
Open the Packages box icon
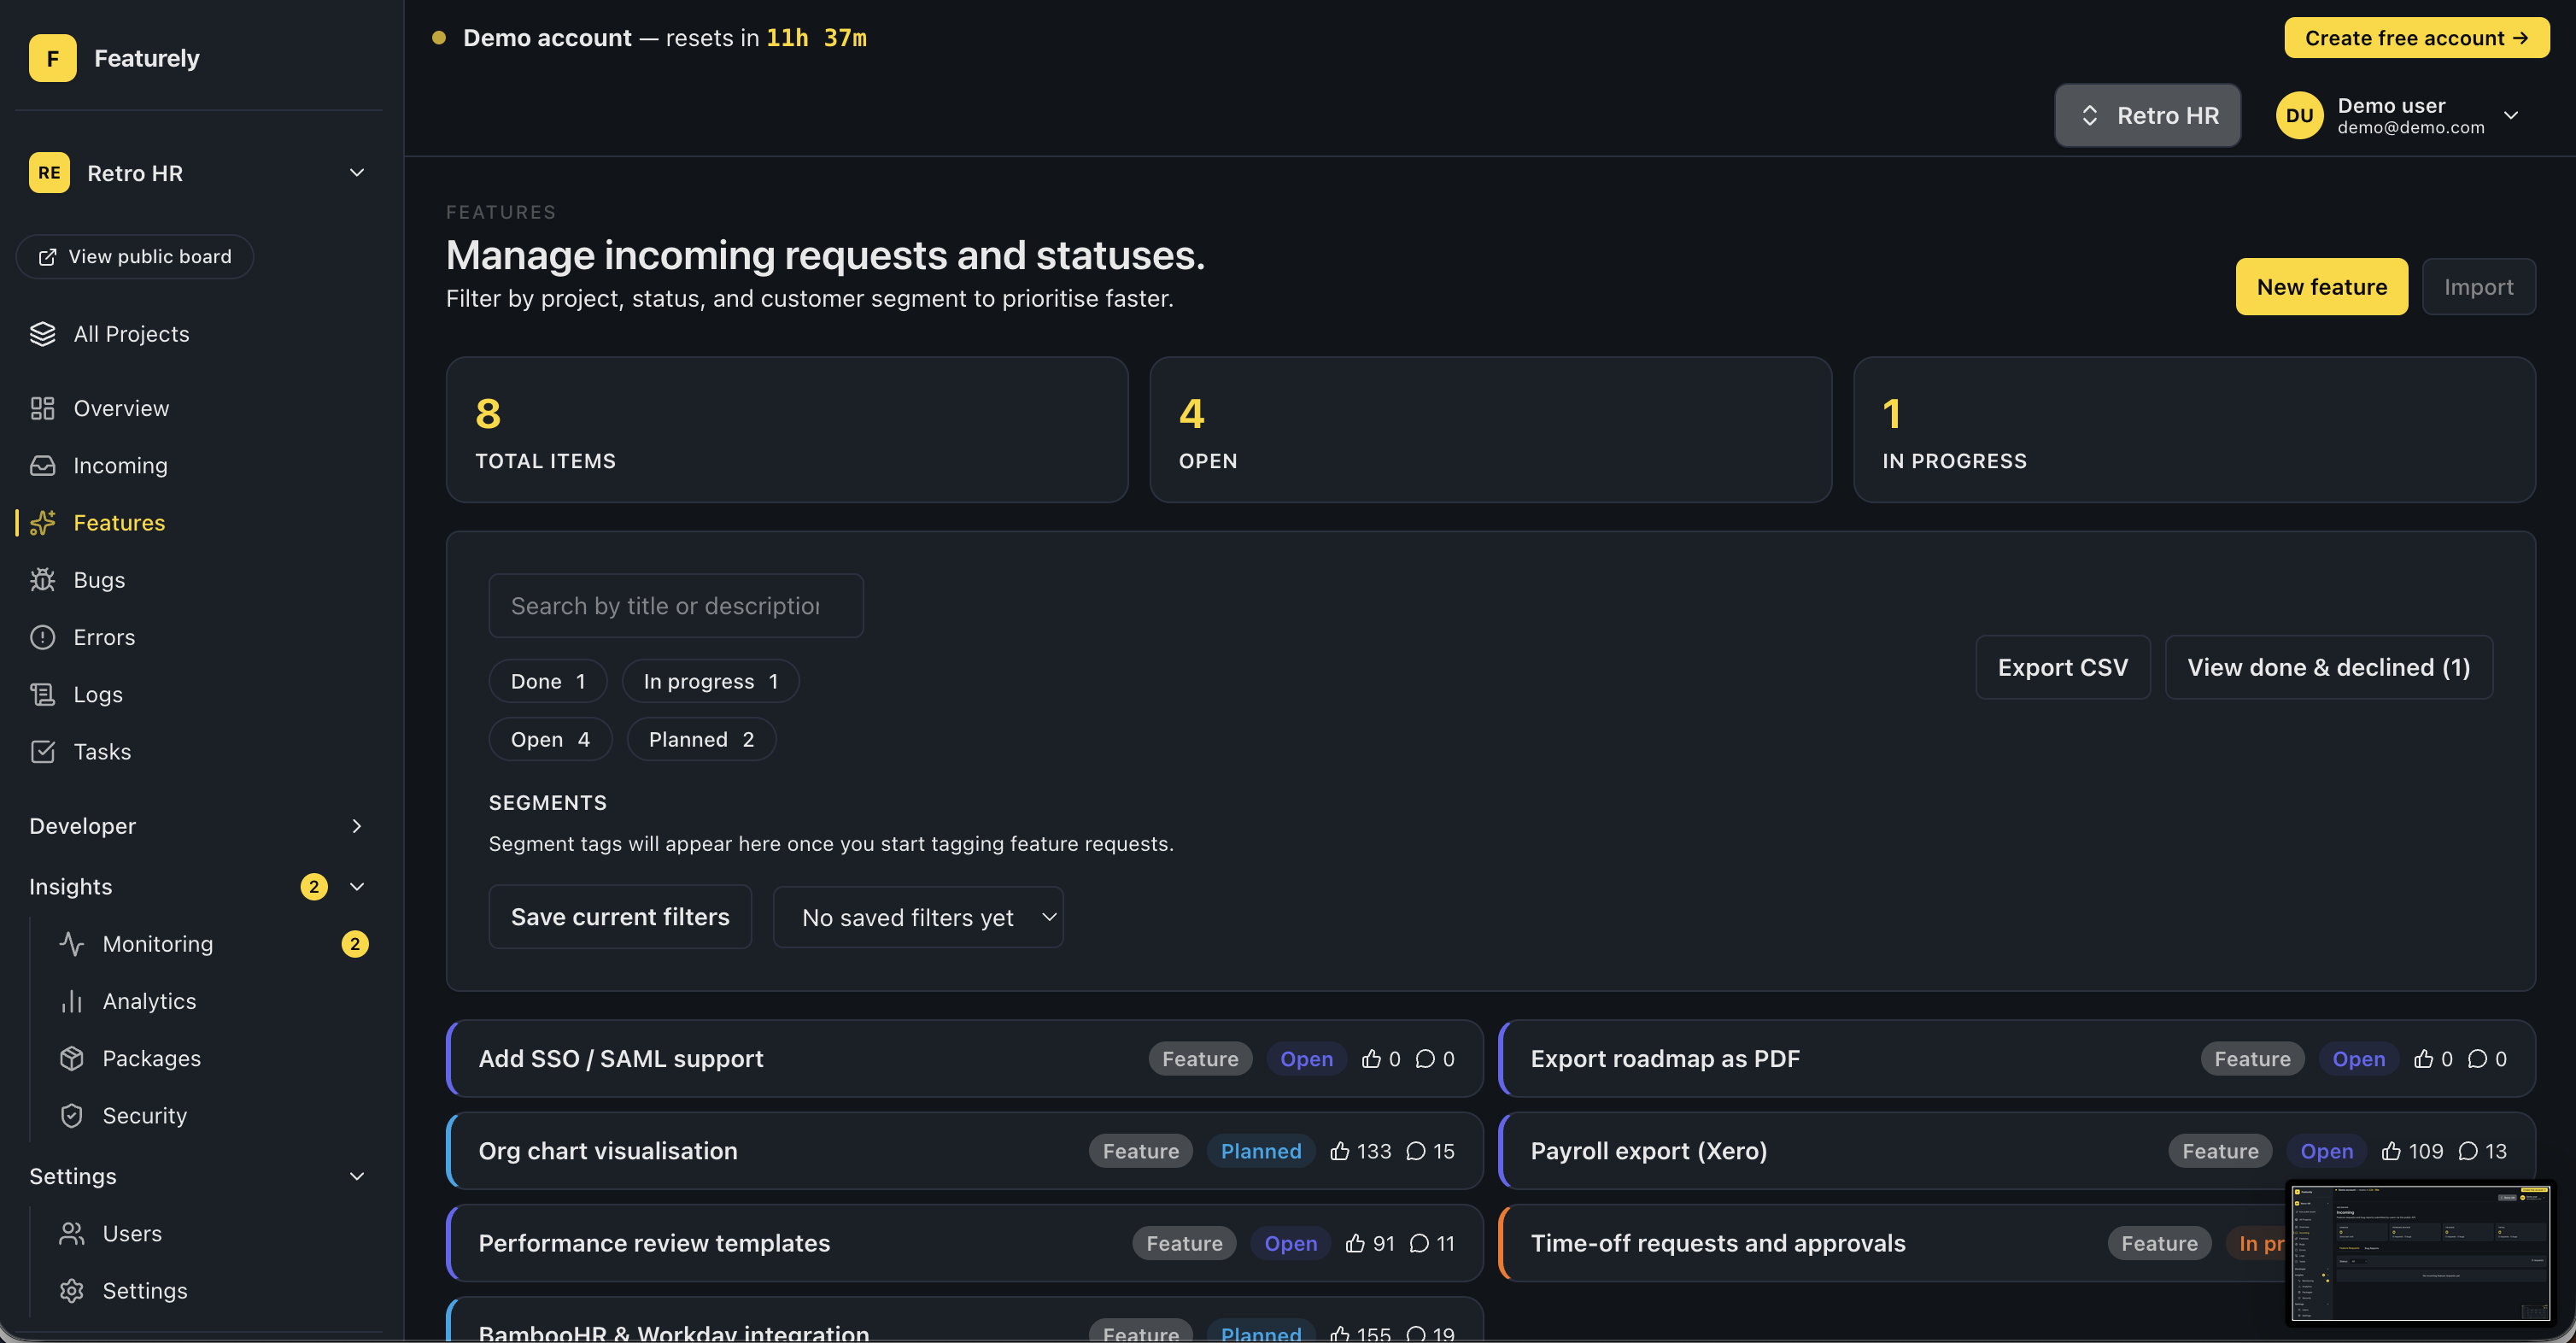tap(71, 1058)
